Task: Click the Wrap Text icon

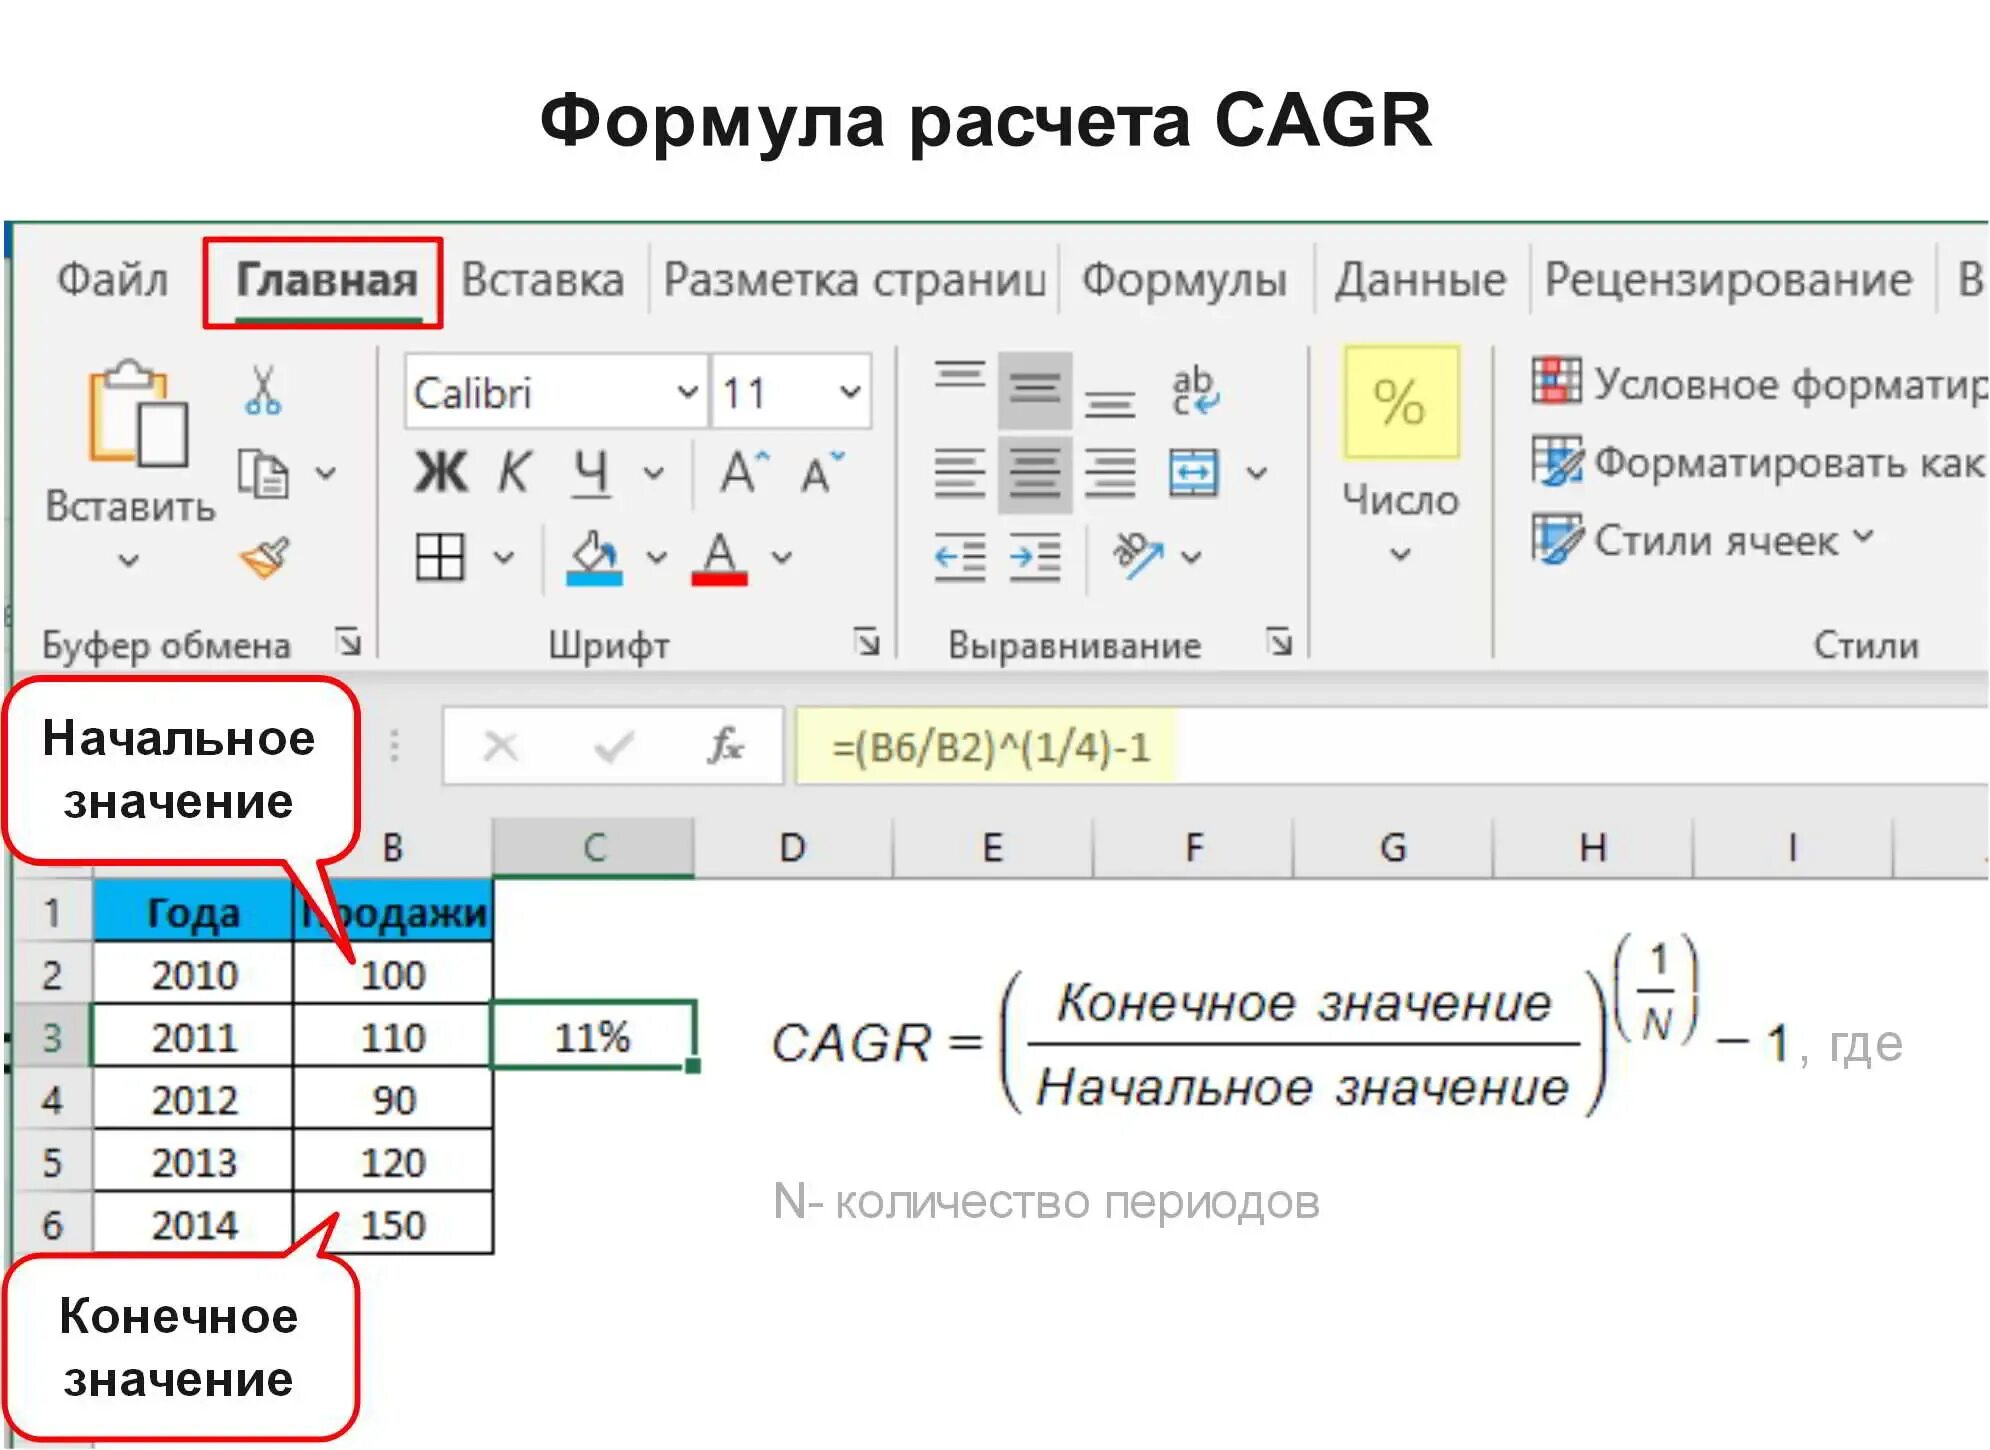Action: tap(1194, 391)
